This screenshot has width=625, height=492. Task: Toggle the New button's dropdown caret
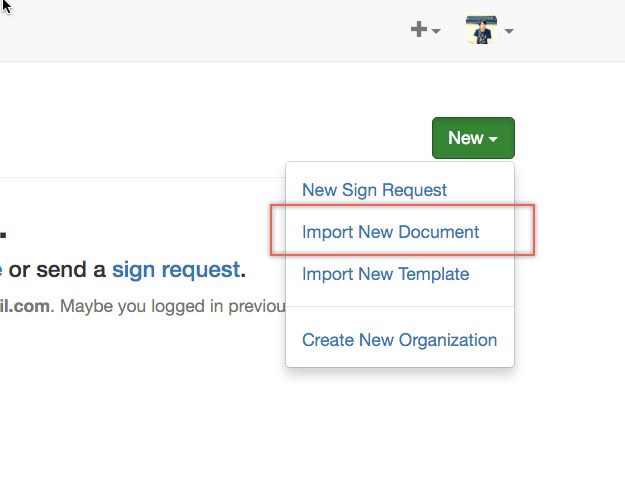pyautogui.click(x=493, y=140)
